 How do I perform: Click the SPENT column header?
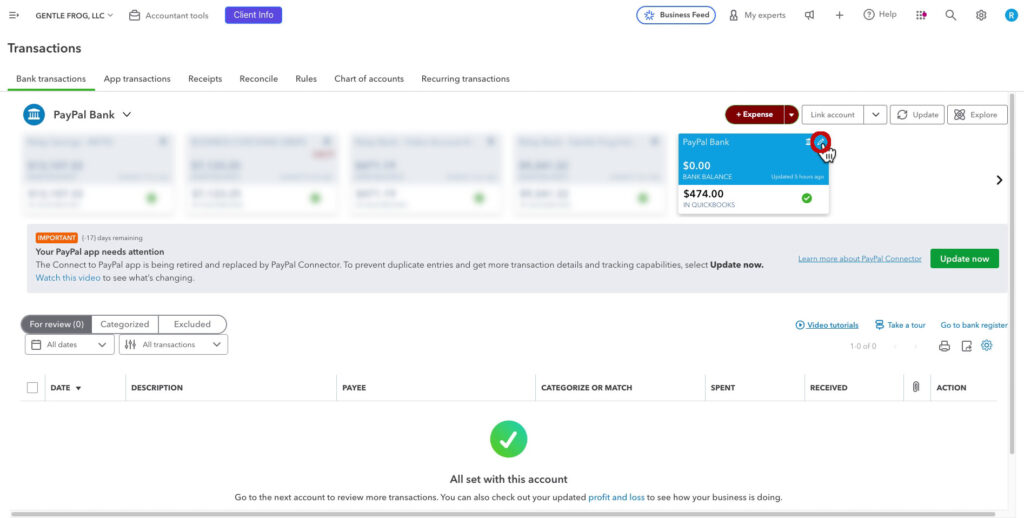click(723, 387)
